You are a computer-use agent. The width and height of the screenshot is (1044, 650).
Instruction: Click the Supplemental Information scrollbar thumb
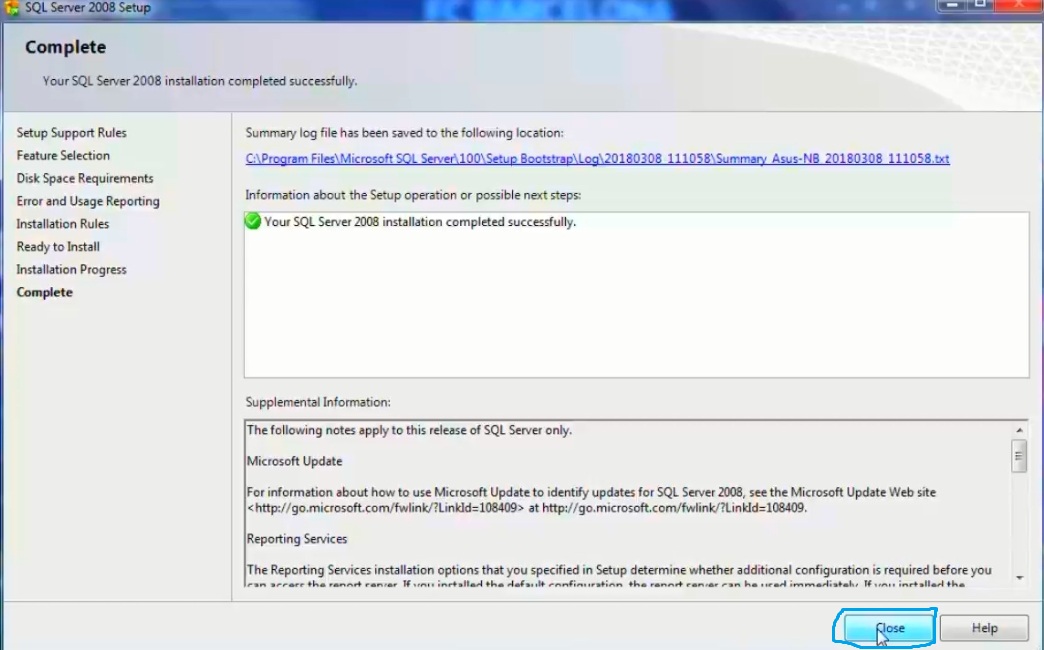coord(1019,456)
